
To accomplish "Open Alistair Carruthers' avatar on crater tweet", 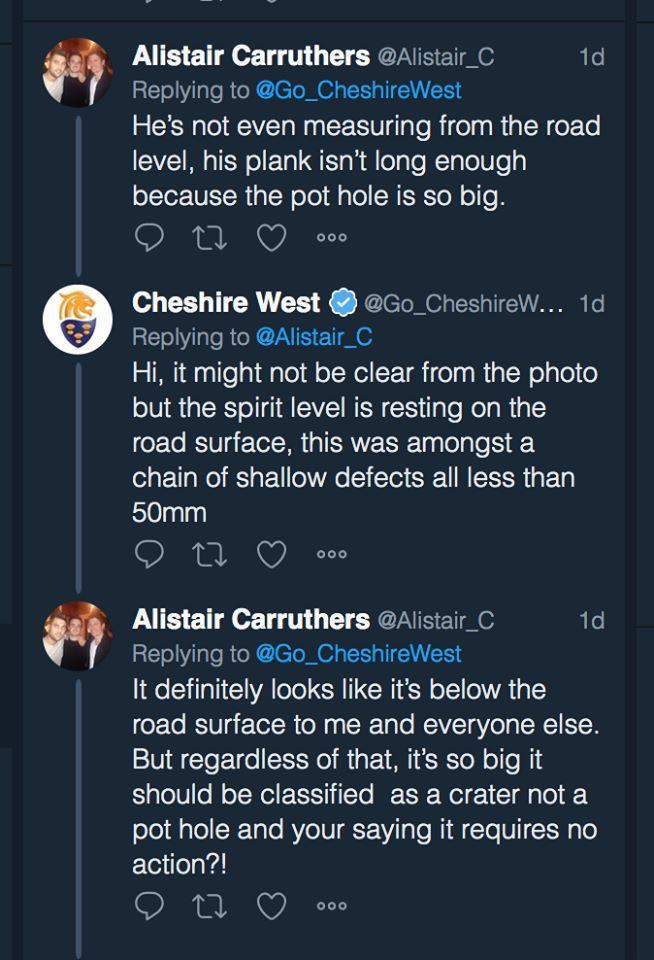I will (77, 635).
